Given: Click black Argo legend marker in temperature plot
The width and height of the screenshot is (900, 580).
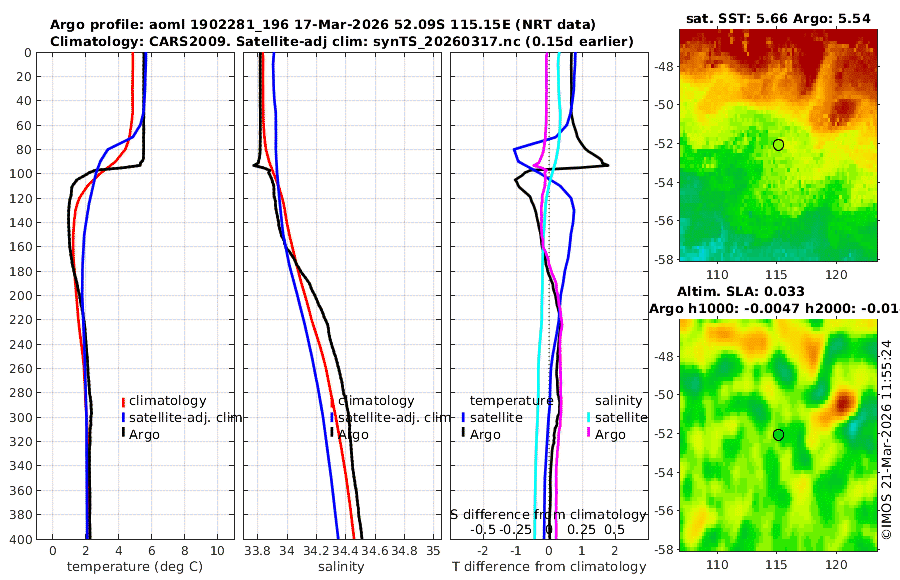Looking at the screenshot, I should pyautogui.click(x=123, y=434).
